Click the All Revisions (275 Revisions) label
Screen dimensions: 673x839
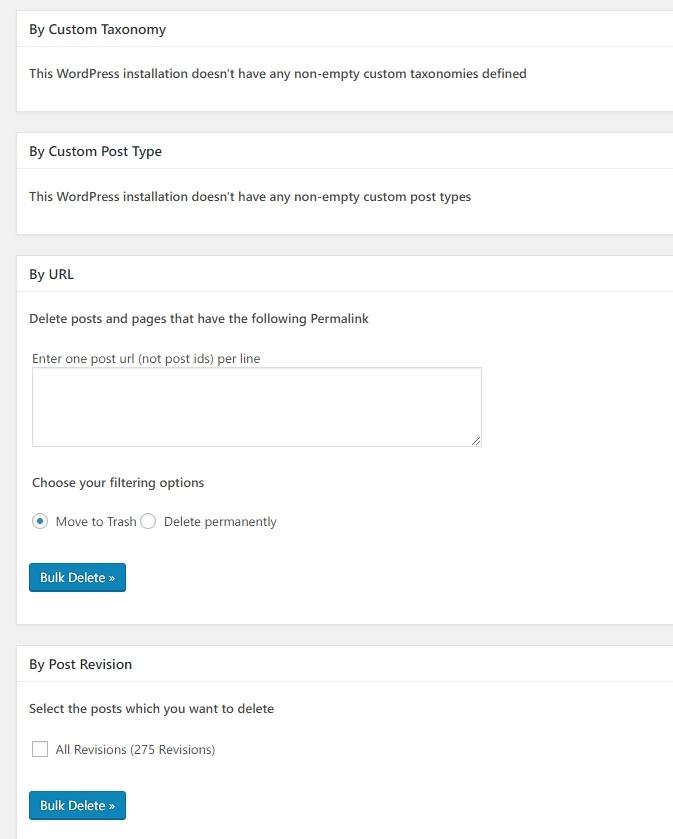click(x=135, y=750)
